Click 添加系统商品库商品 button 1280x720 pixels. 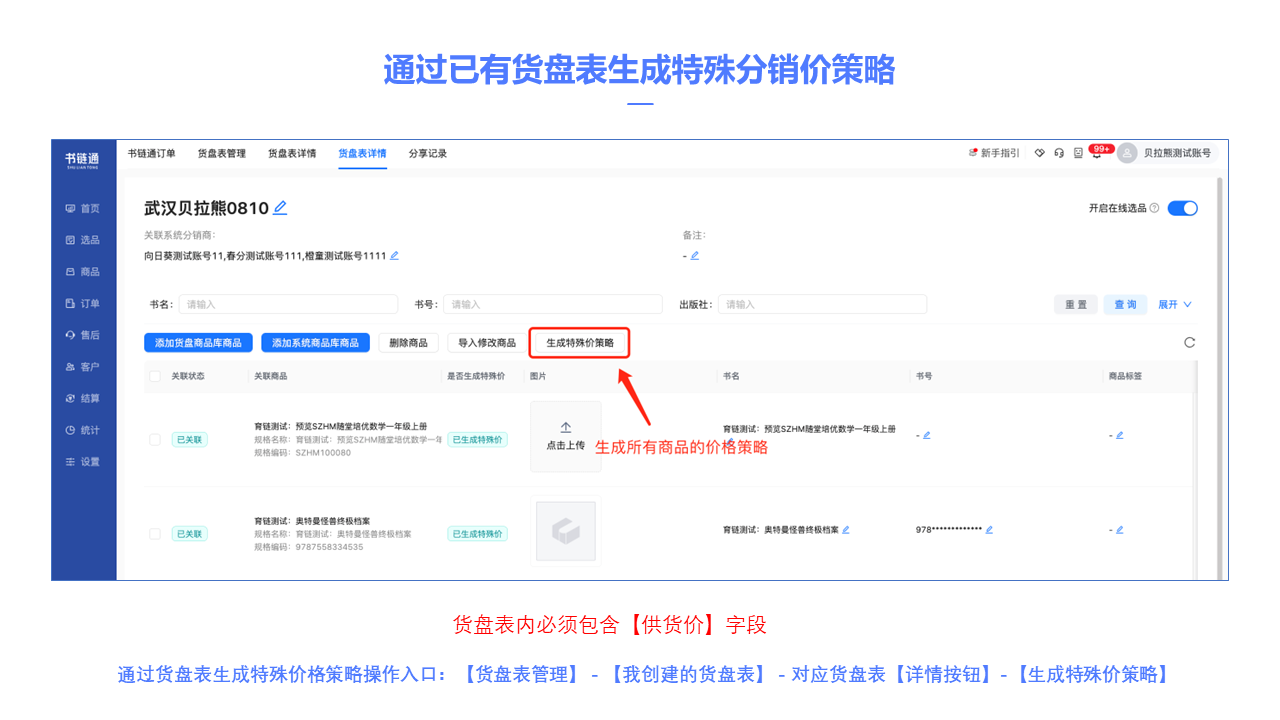pyautogui.click(x=316, y=343)
